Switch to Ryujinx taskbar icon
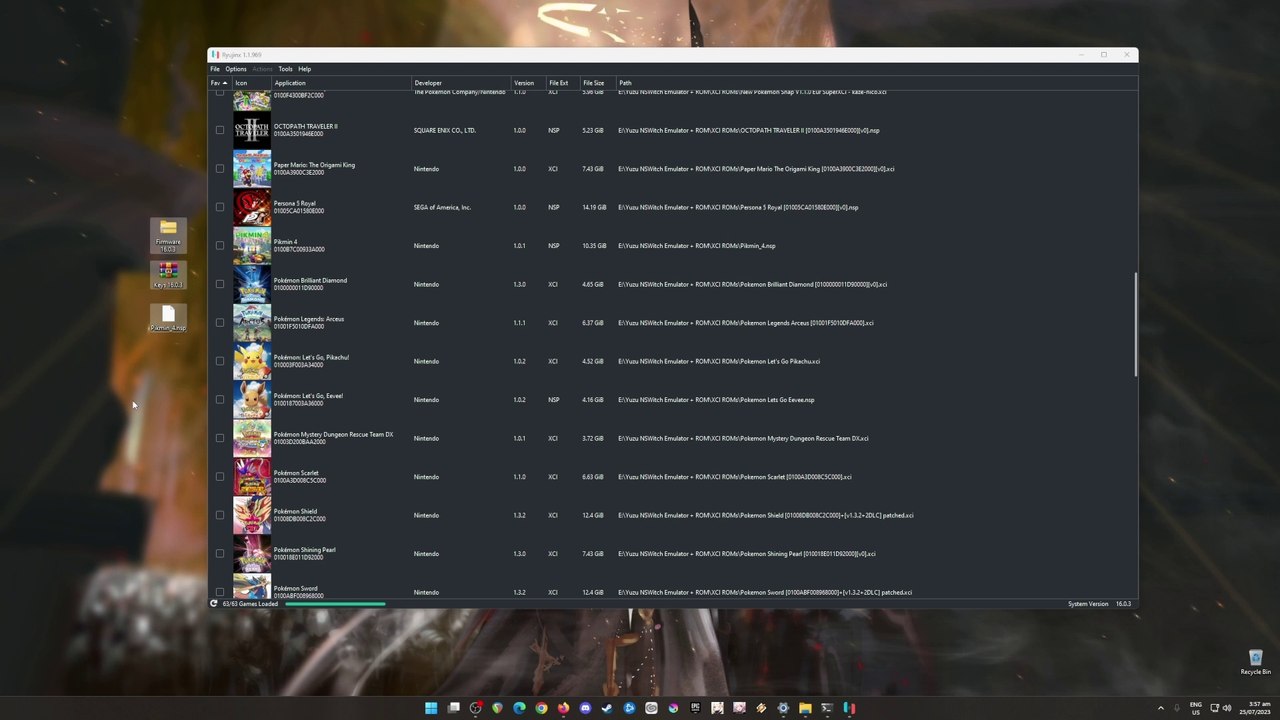1280x720 pixels. pyautogui.click(x=849, y=708)
